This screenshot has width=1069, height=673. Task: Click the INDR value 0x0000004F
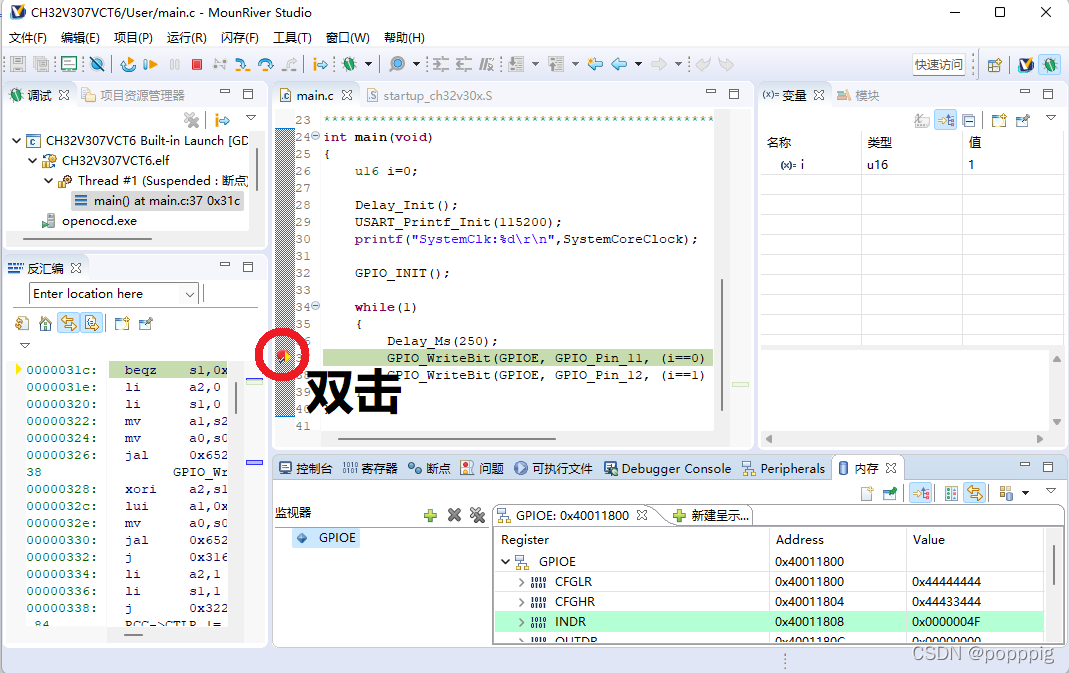click(x=946, y=622)
